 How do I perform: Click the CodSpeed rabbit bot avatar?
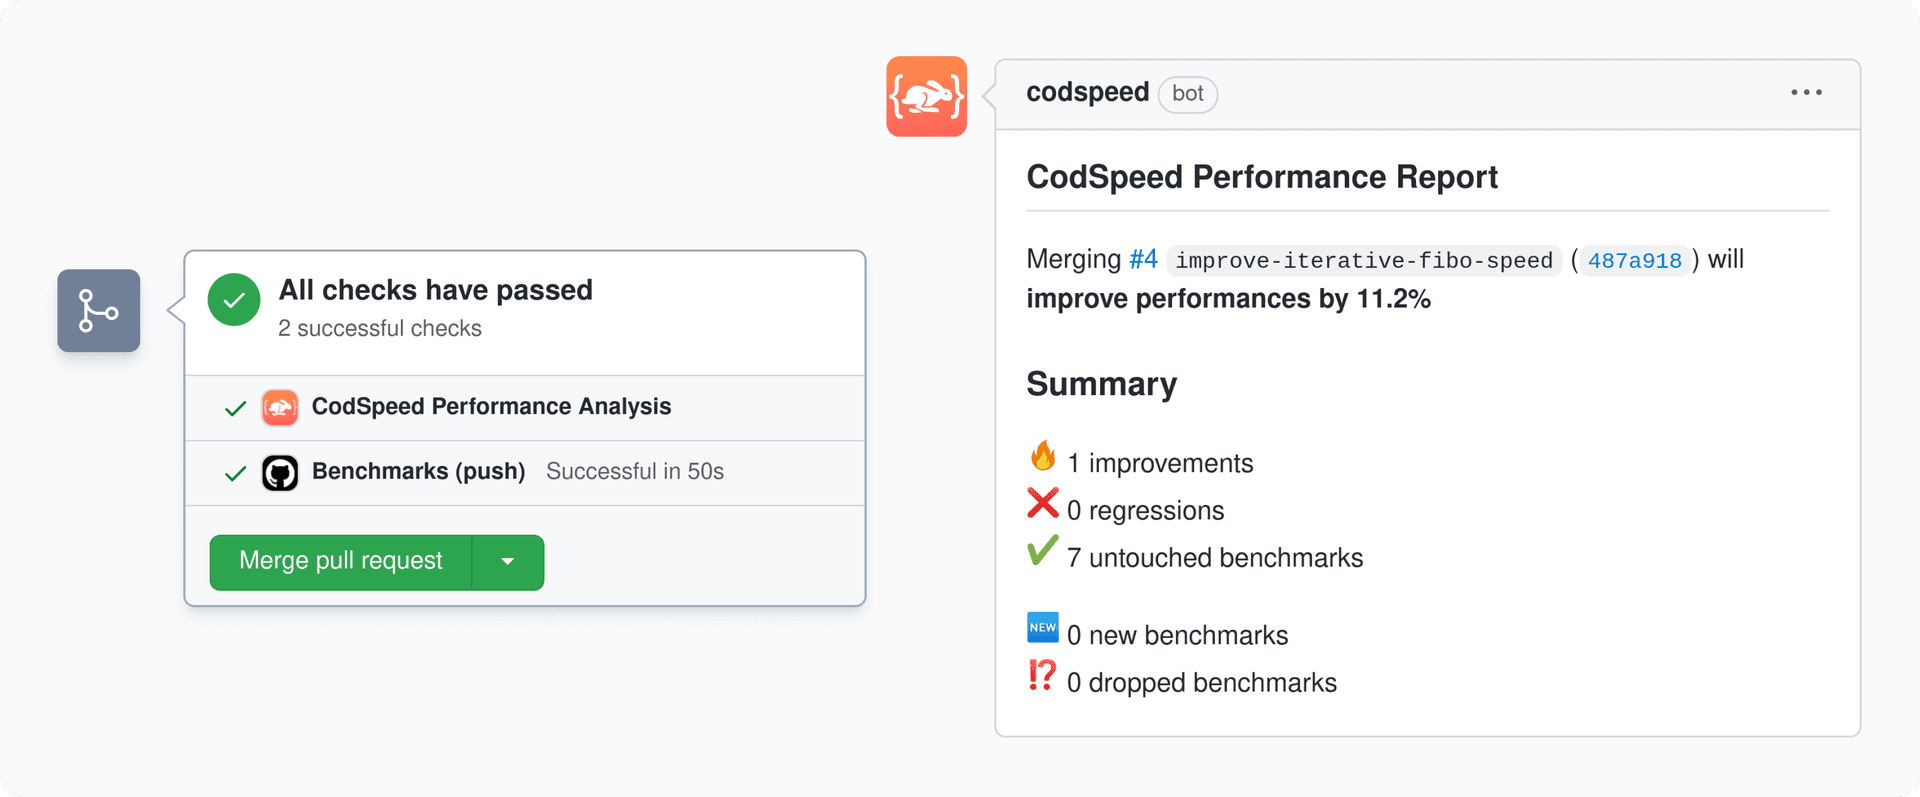pyautogui.click(x=925, y=96)
